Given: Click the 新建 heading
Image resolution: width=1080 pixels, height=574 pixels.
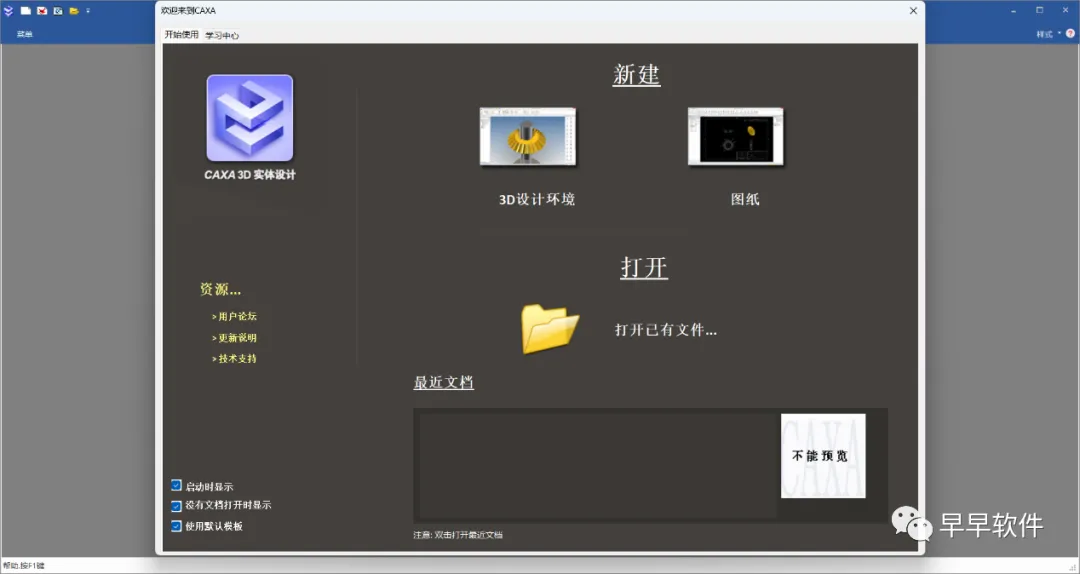Looking at the screenshot, I should click(x=636, y=74).
